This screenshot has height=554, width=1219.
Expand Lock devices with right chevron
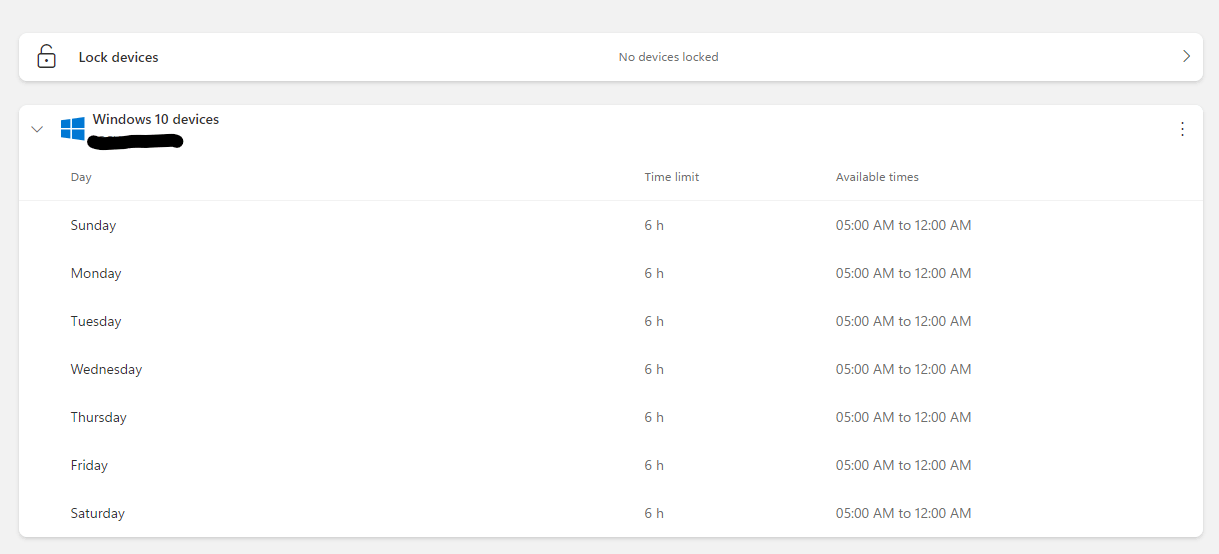1186,57
